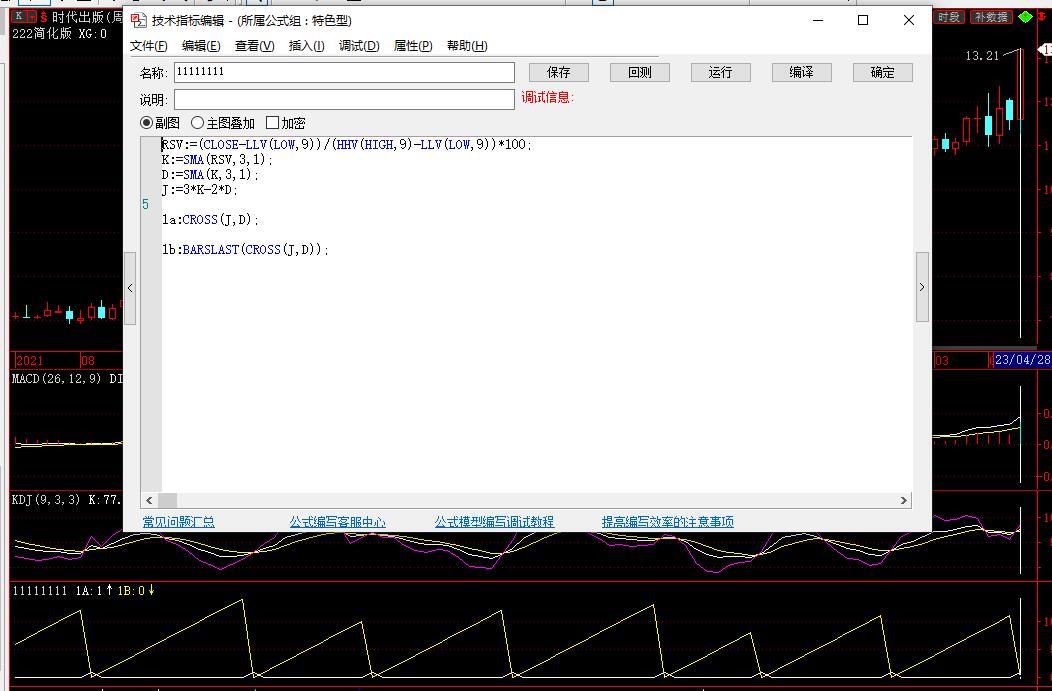Click the 222简化版 XG:0 label in the chart
This screenshot has height=691, width=1052.
[x=59, y=34]
